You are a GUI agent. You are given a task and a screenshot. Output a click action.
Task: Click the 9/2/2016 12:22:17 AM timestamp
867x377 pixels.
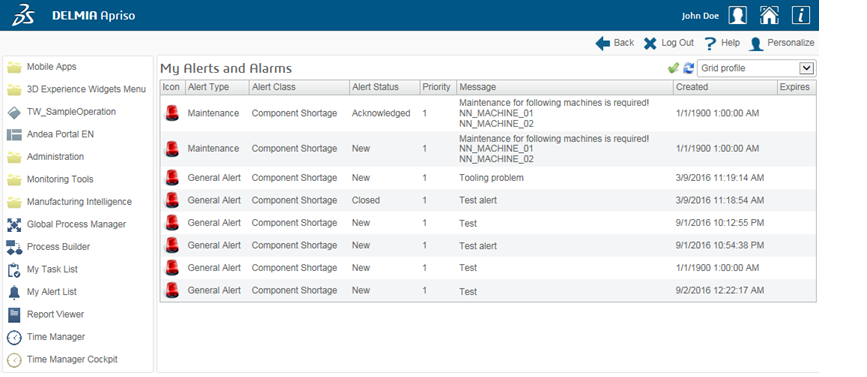click(720, 290)
